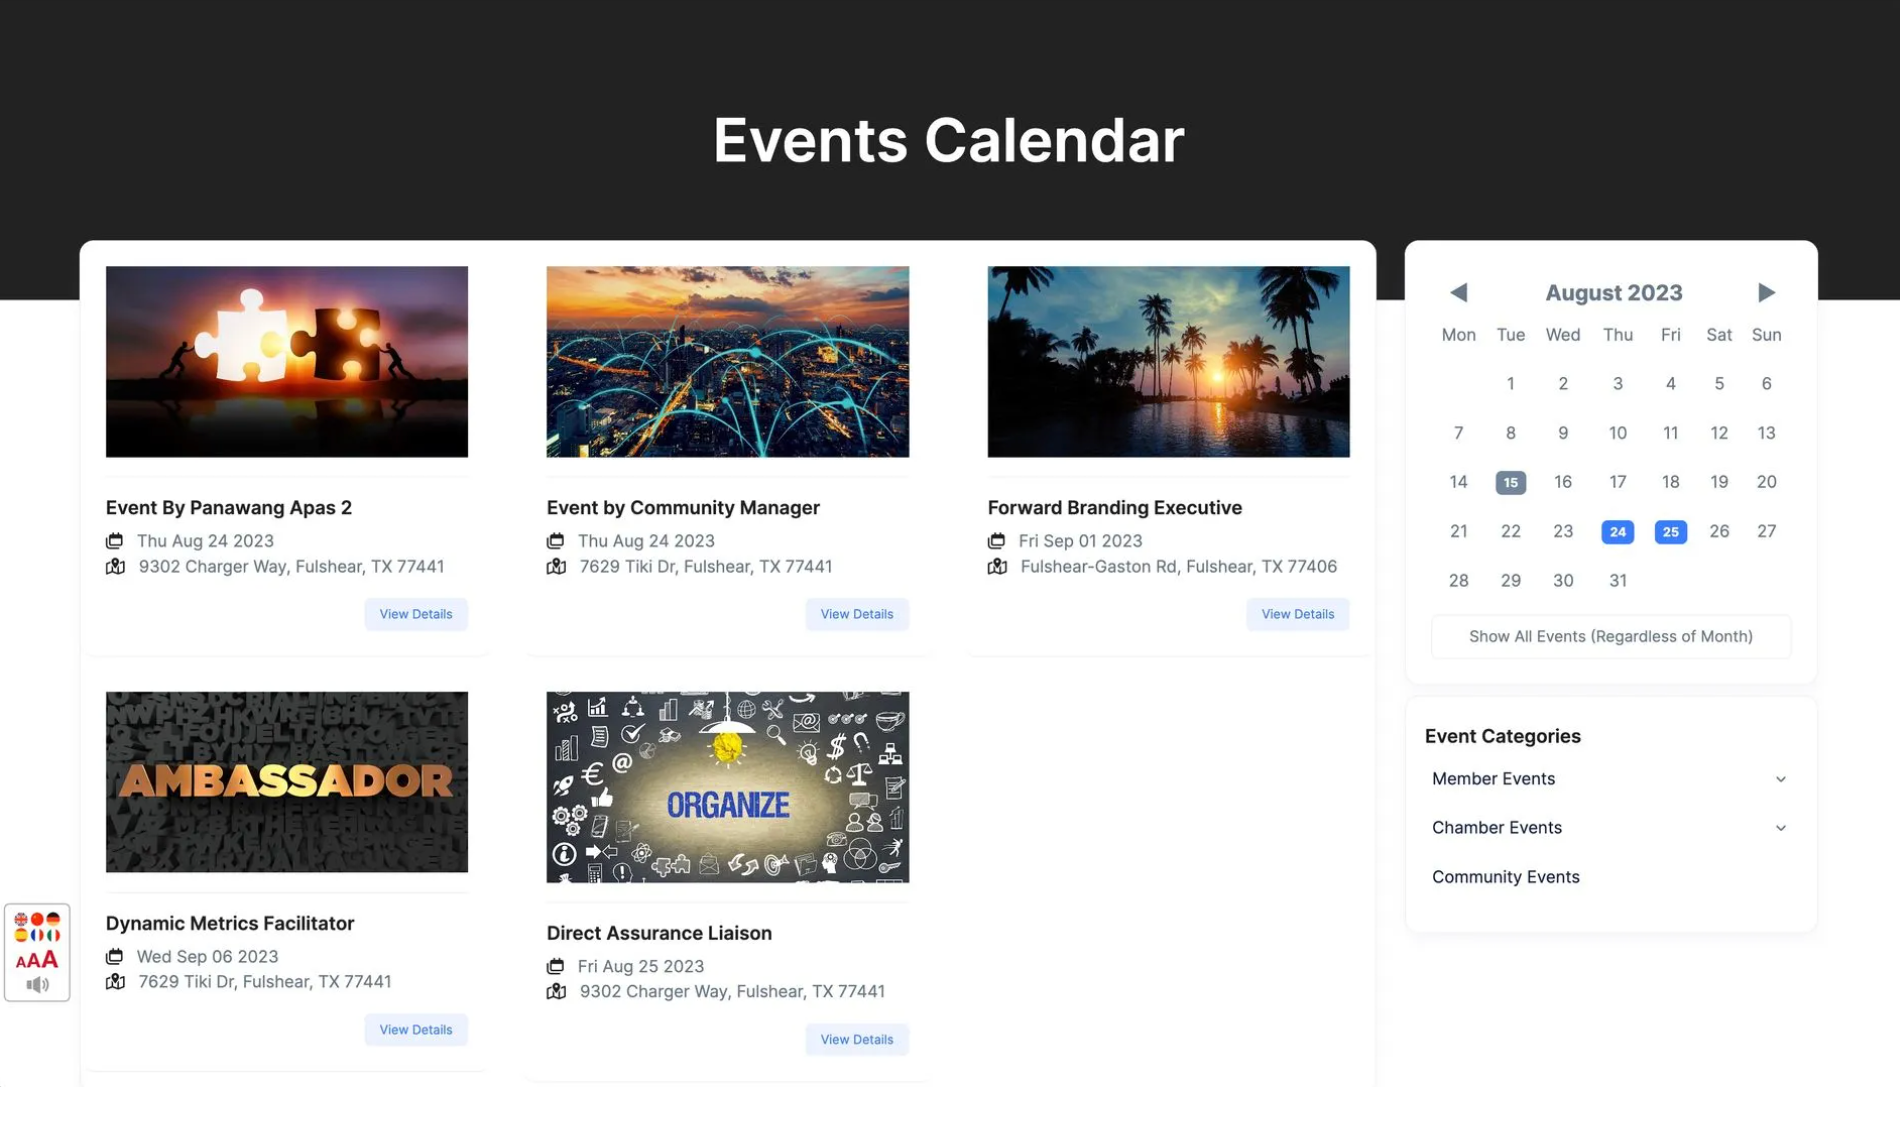Go to next month in calendar
1900x1134 pixels.
pyautogui.click(x=1767, y=293)
